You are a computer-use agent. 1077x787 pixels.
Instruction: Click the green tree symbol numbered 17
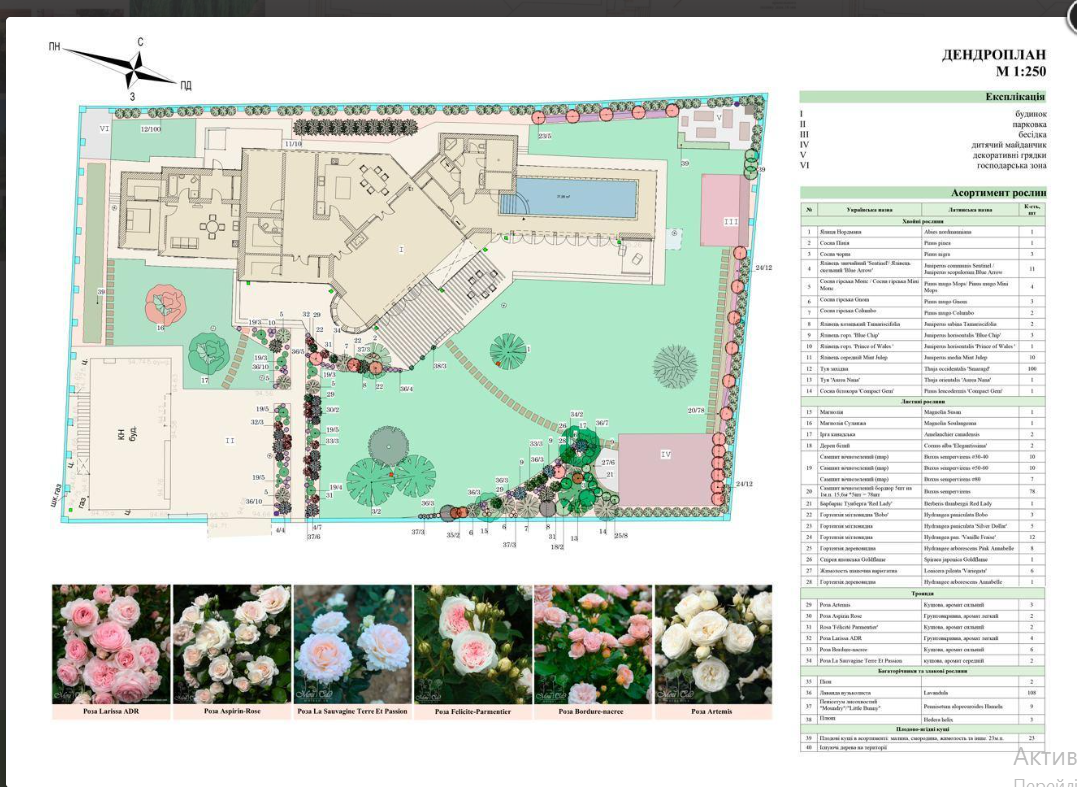click(x=209, y=352)
